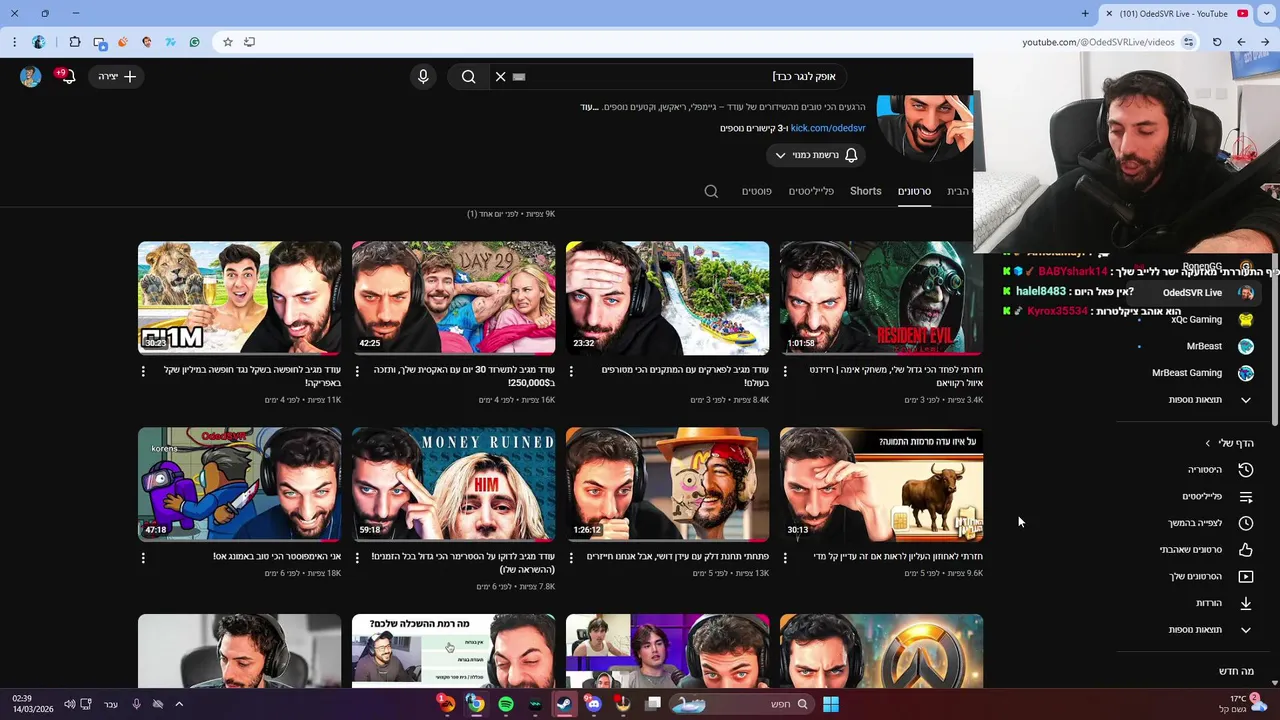This screenshot has width=1280, height=720.
Task: Open the bull scam video thumbnail
Action: (x=881, y=484)
